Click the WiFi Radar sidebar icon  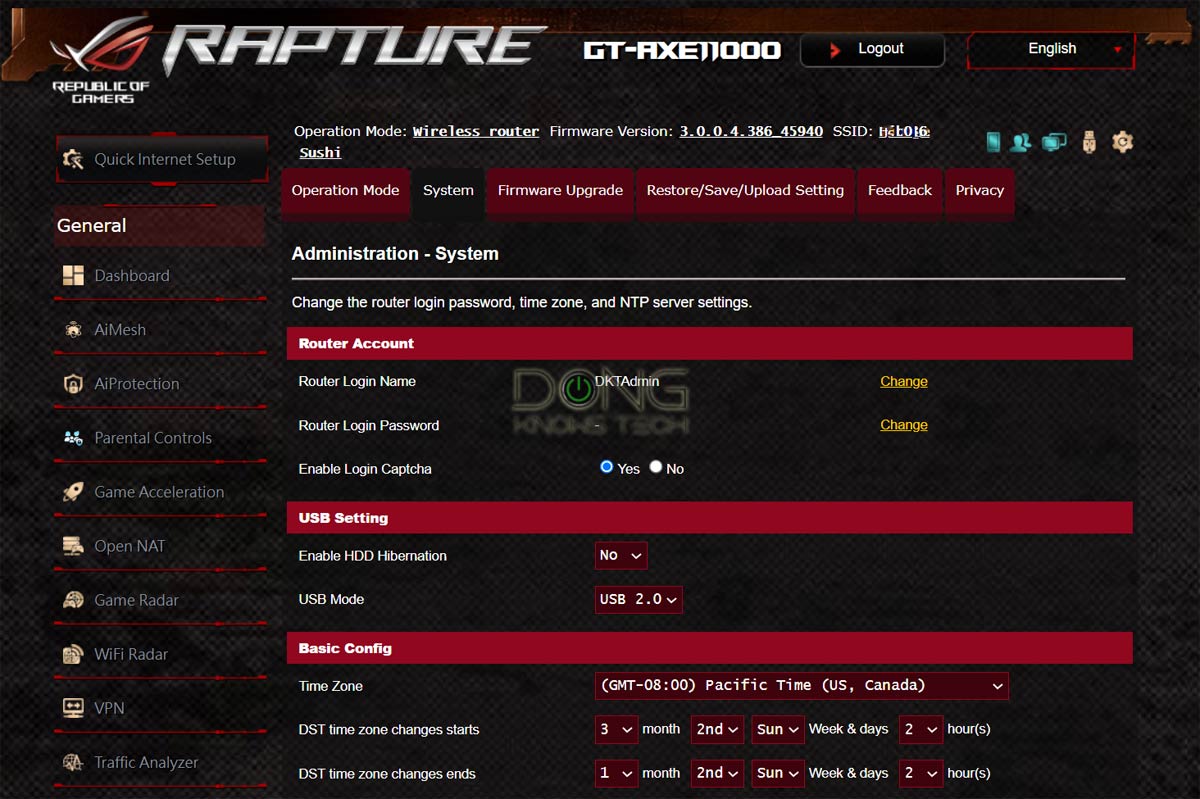(x=73, y=654)
